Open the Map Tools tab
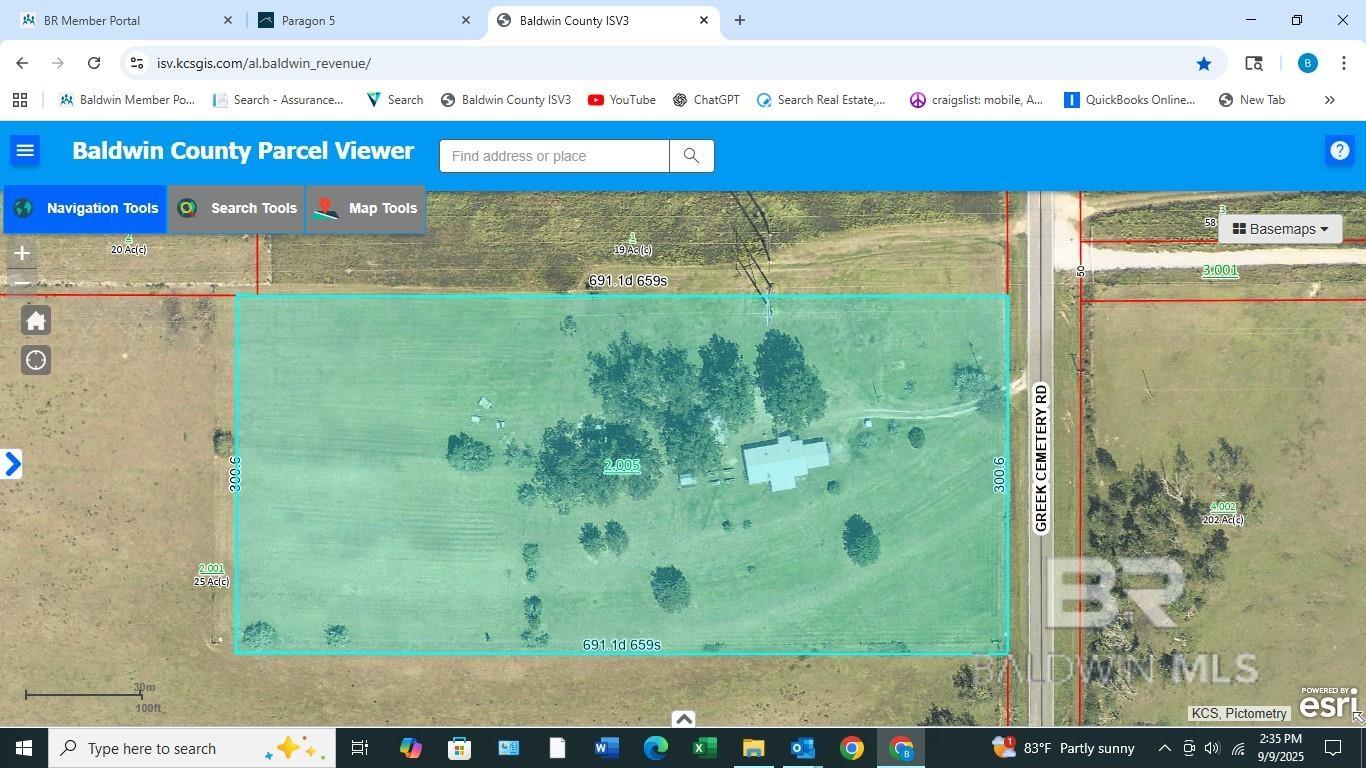 [366, 208]
